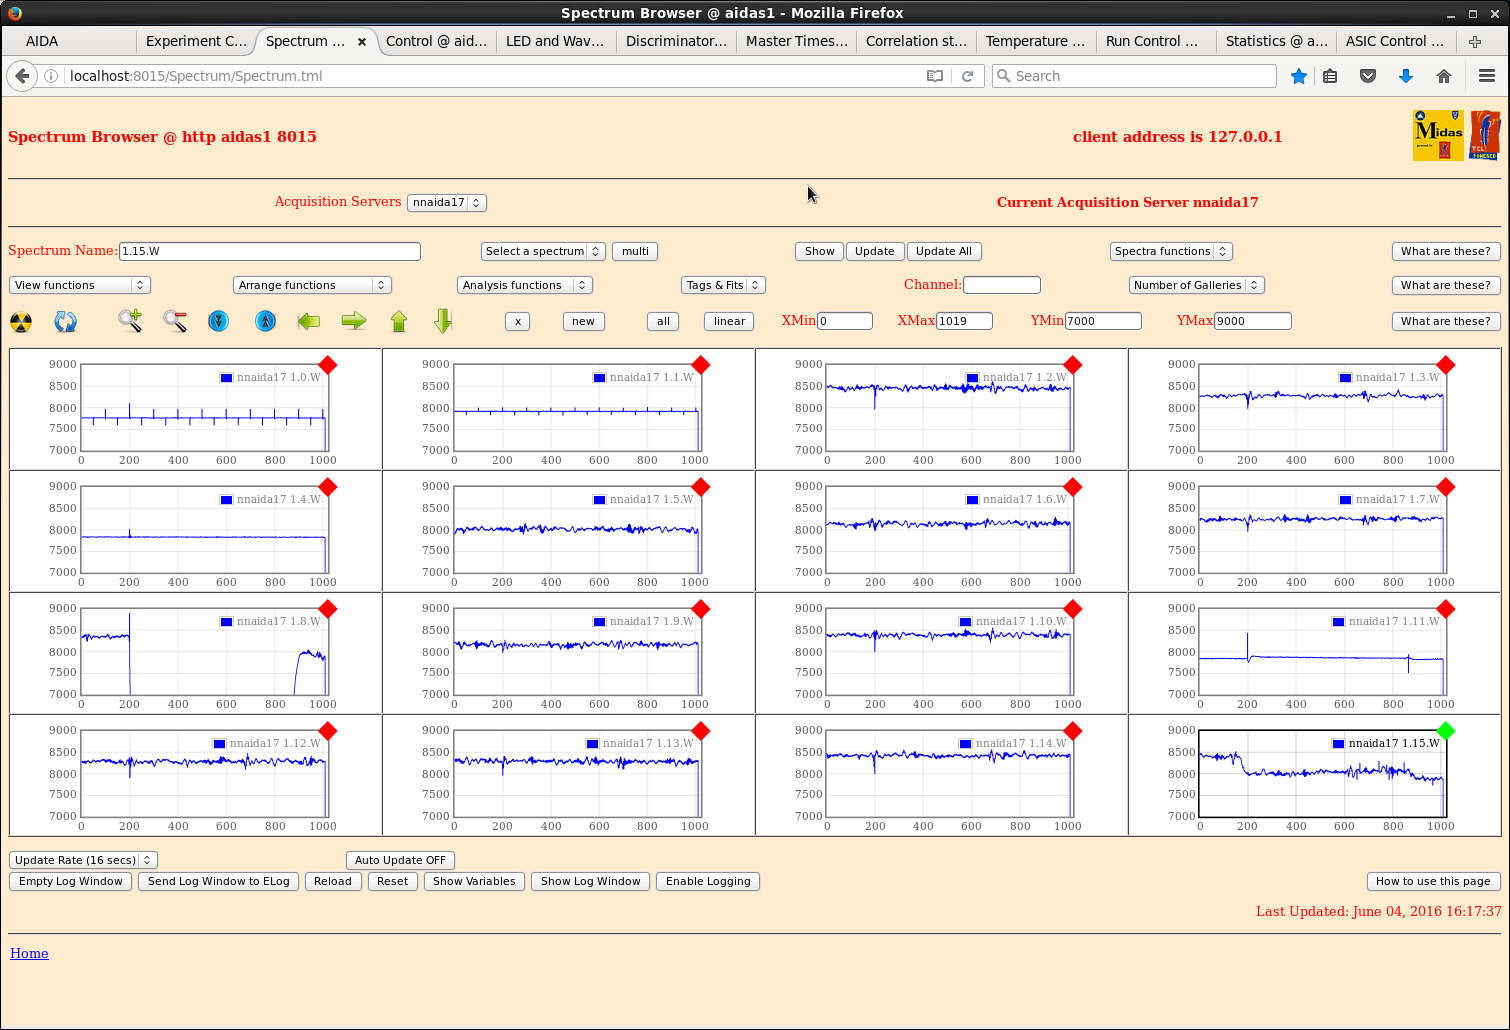1510x1030 pixels.
Task: Click blue legend swatch of nnaida17 1.5.W
Action: (x=599, y=499)
